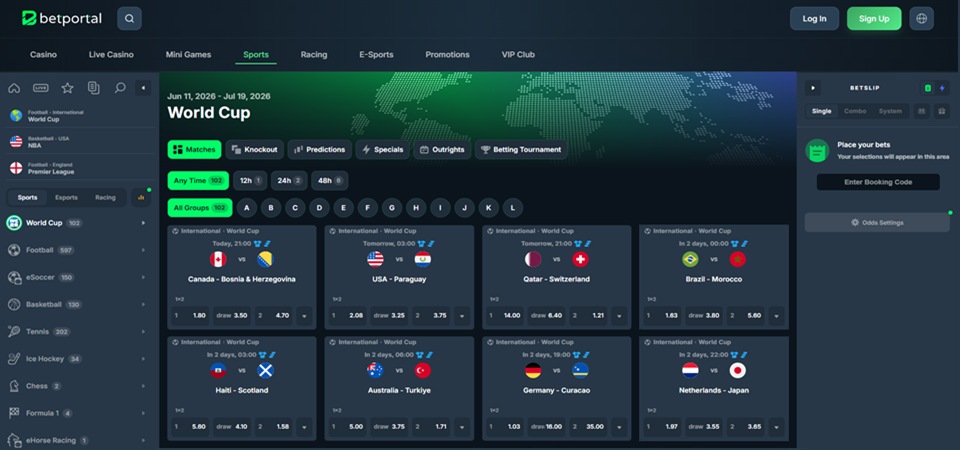Select the System bet type

(890, 111)
